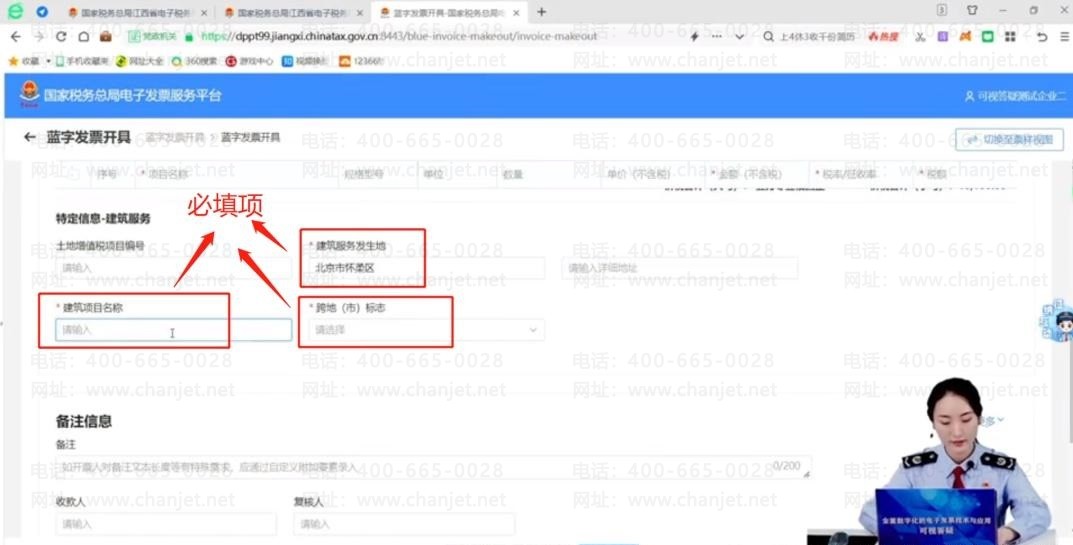Click the orange fox extension icon
The image size is (1073, 545).
pyautogui.click(x=965, y=36)
